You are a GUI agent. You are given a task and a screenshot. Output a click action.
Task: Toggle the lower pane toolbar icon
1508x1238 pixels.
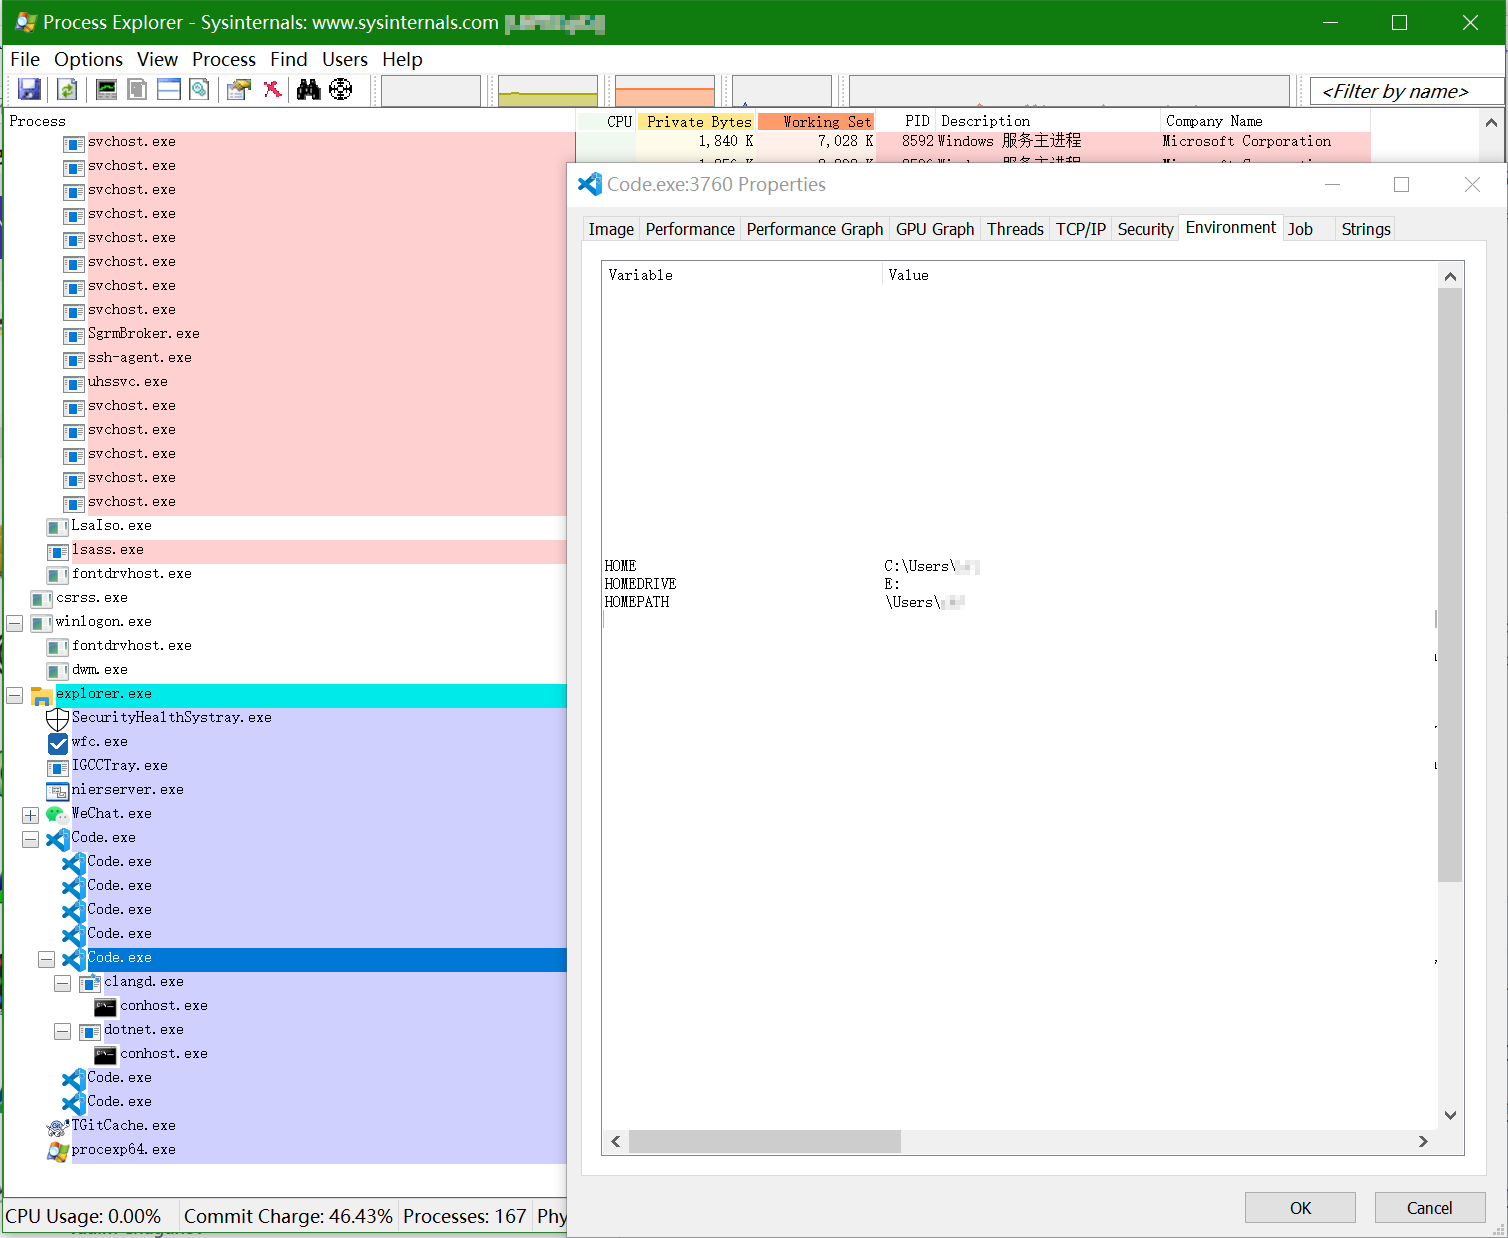[x=169, y=90]
